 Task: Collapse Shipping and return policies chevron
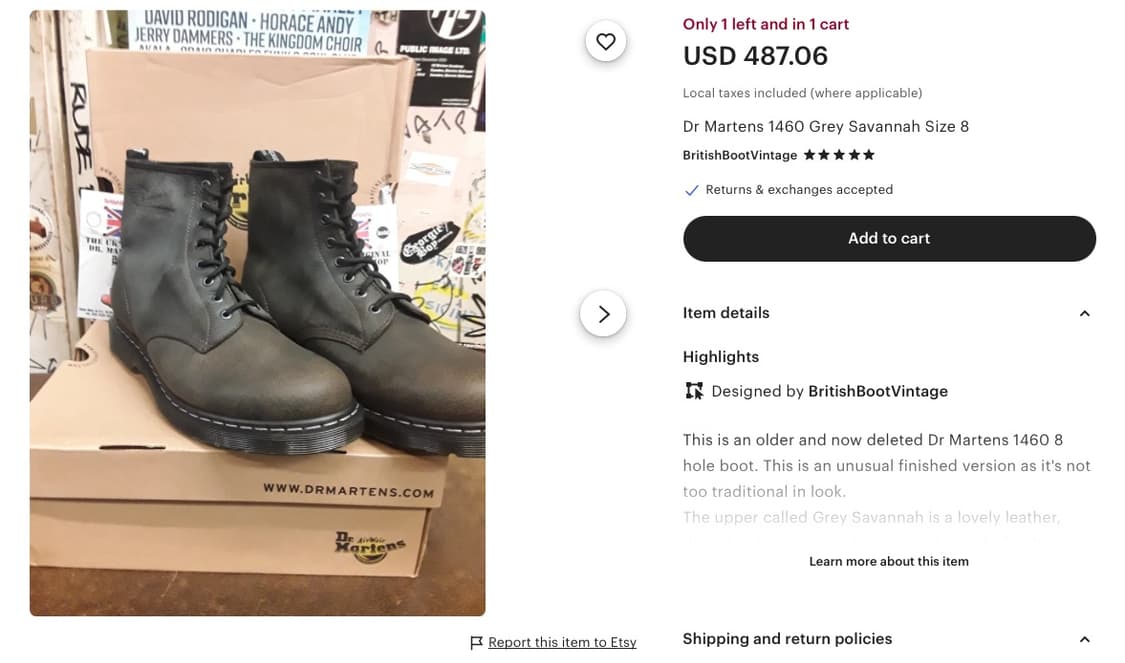(1085, 639)
